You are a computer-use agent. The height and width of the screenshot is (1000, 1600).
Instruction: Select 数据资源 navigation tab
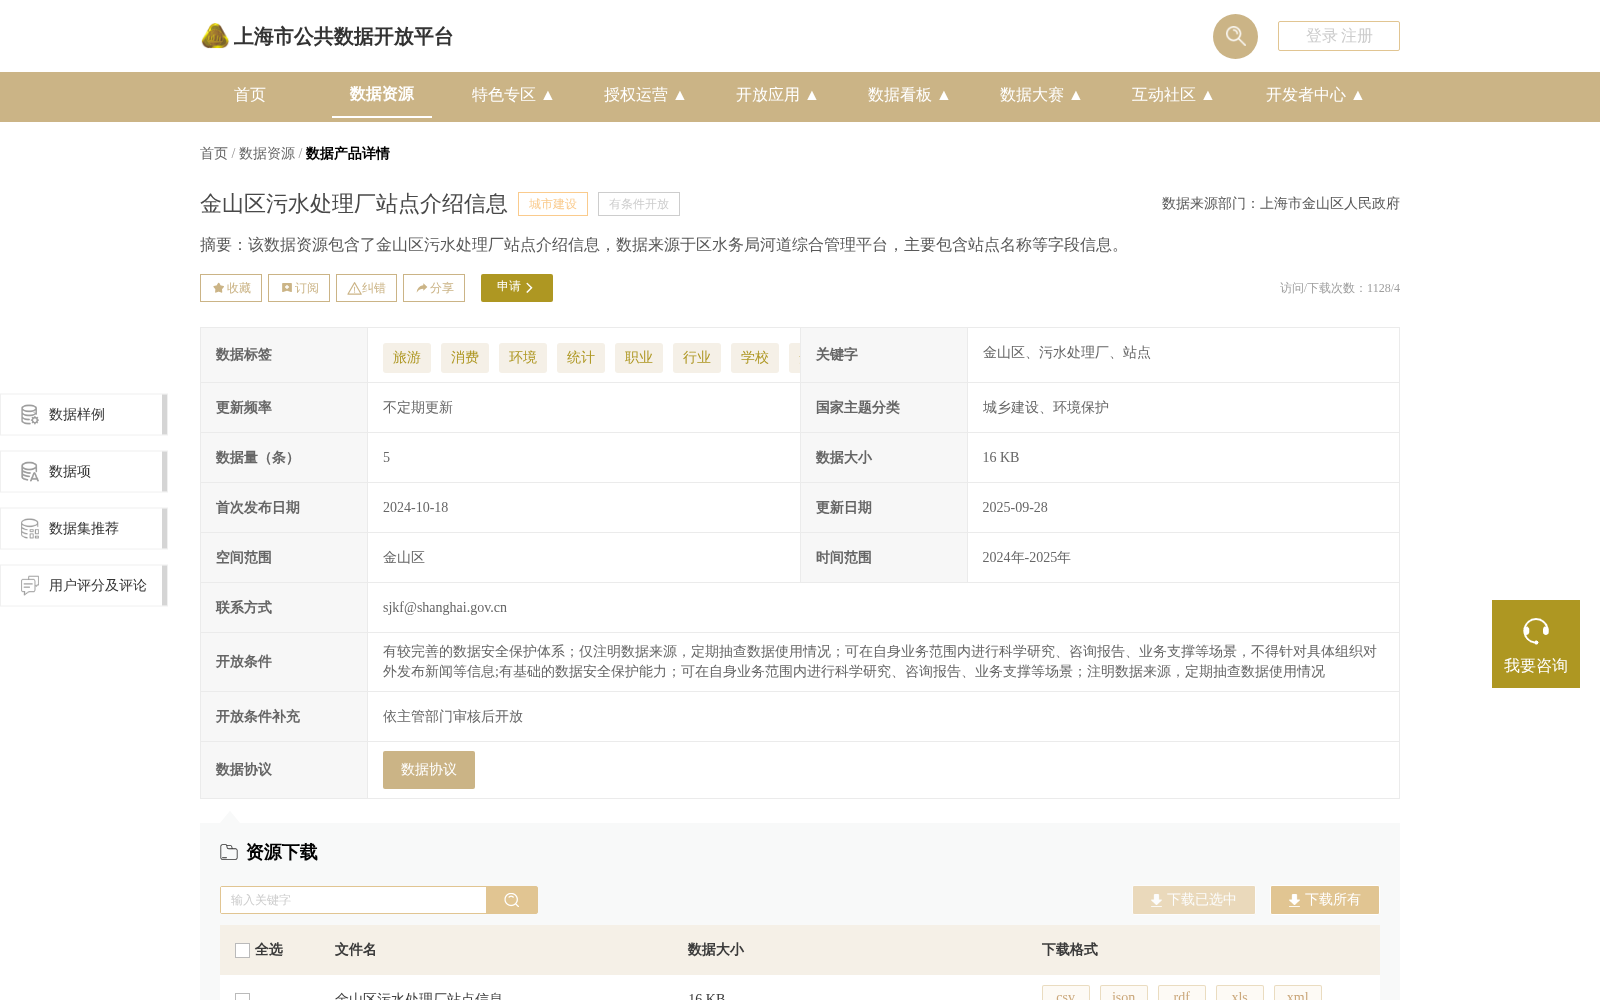tap(382, 94)
